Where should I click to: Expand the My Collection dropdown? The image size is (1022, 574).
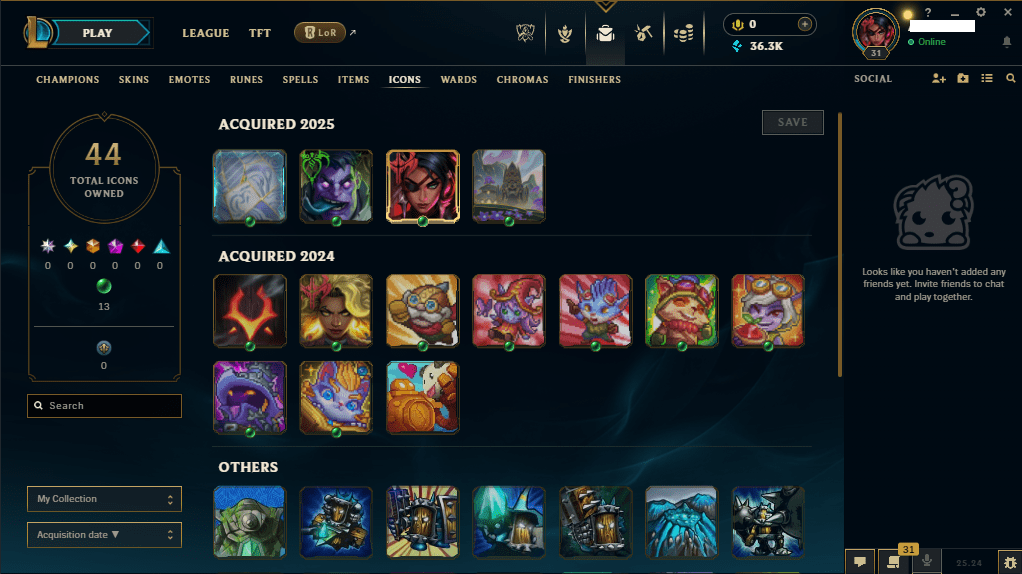(104, 499)
